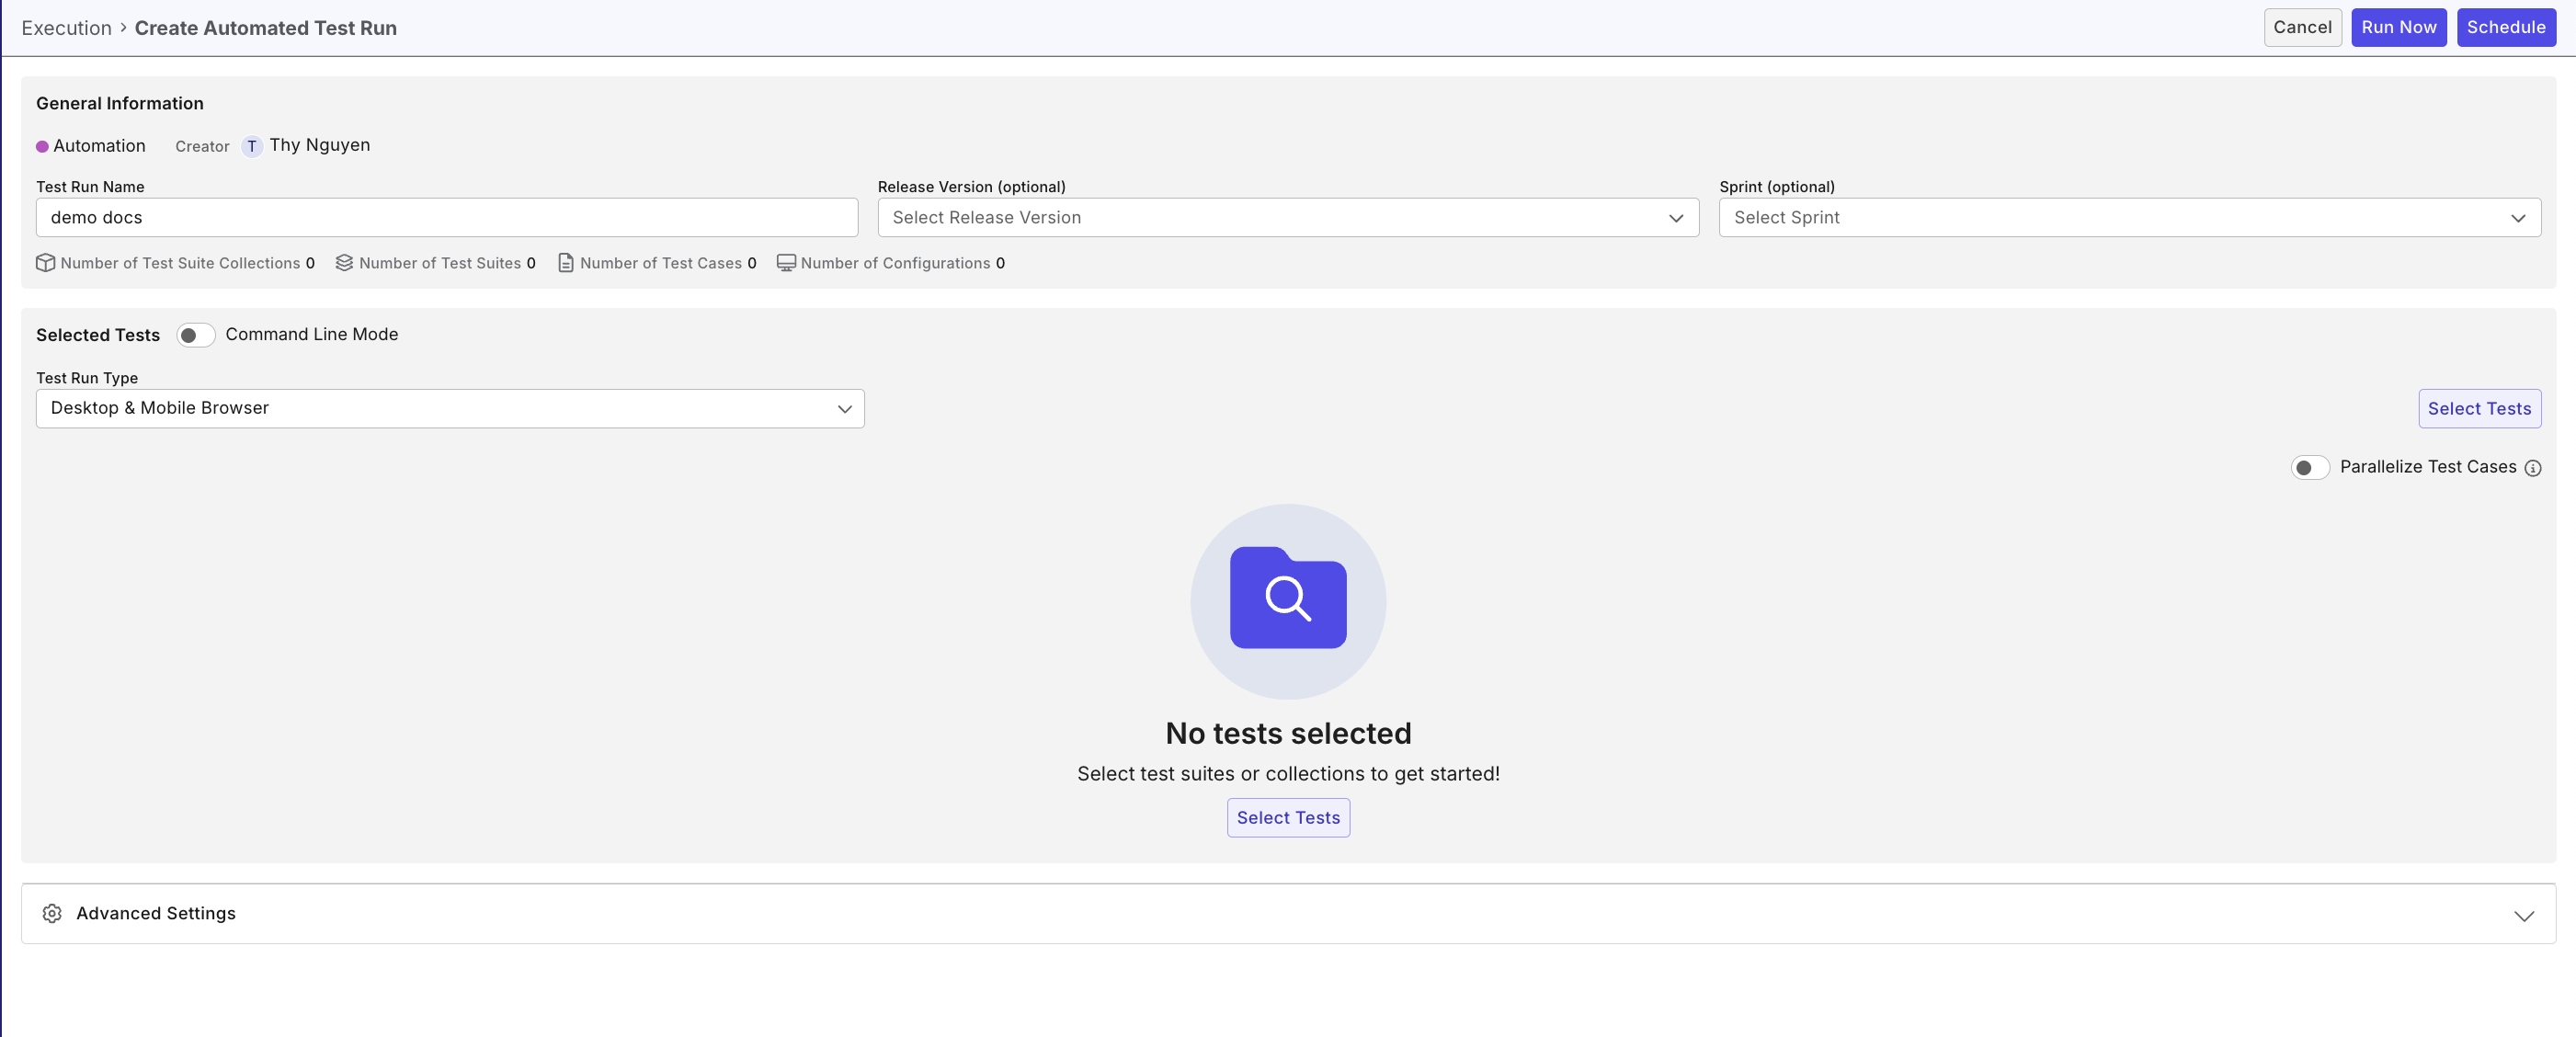The image size is (2576, 1037).
Task: Click the Advanced Settings gear icon
Action: click(52, 913)
